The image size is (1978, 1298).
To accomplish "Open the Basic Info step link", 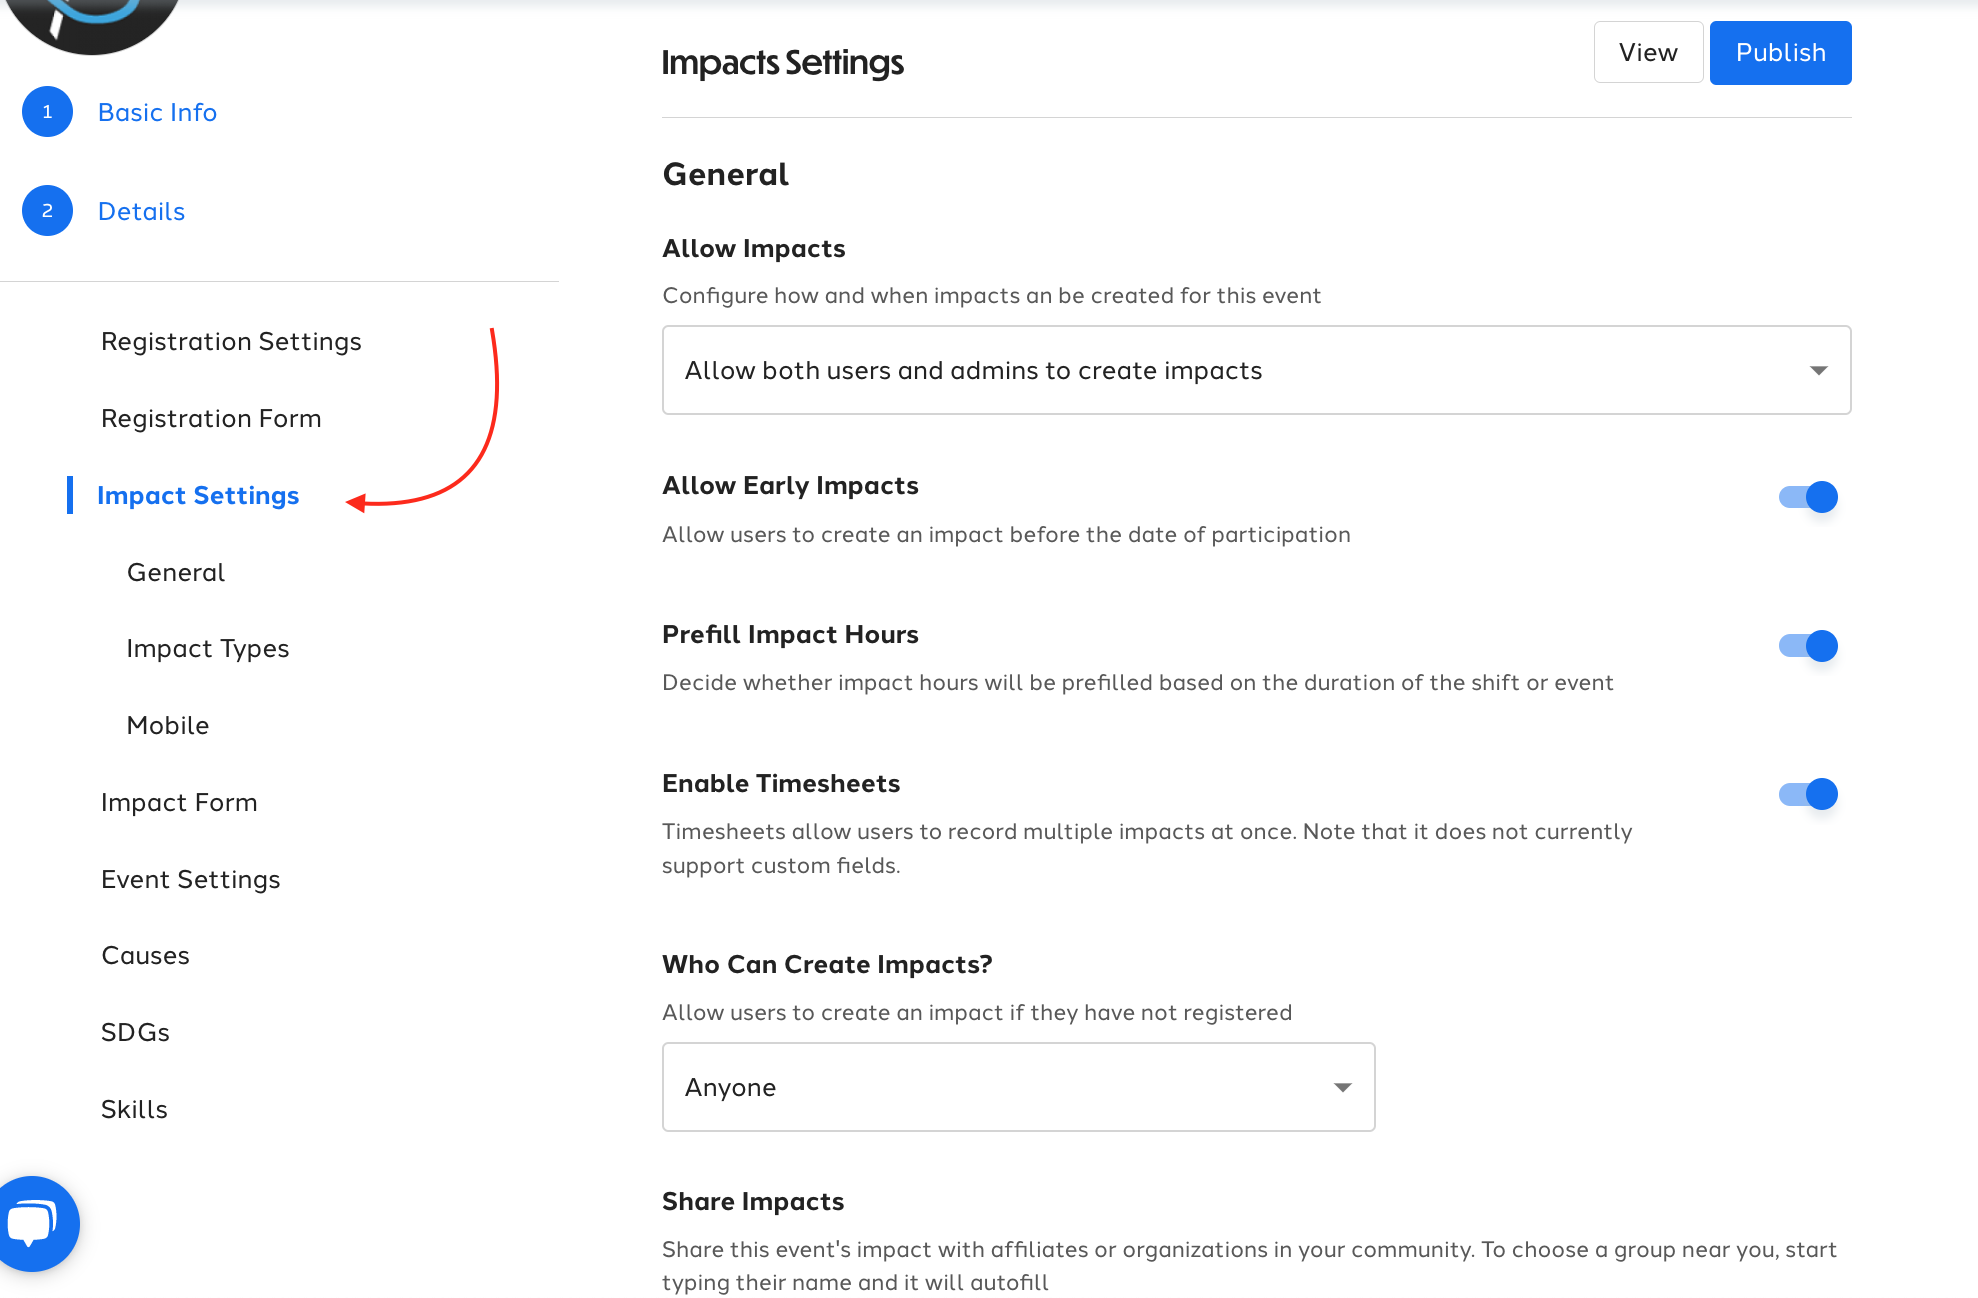I will [x=157, y=112].
